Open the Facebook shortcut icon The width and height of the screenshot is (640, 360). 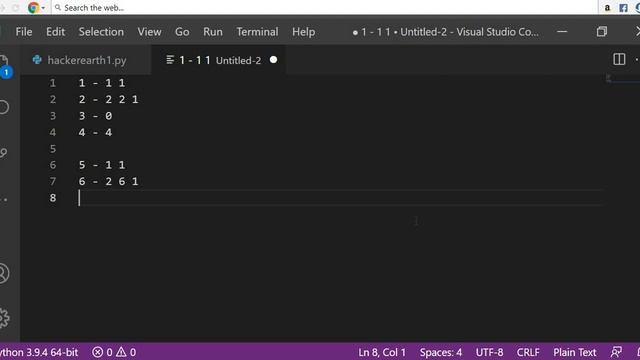coord(623,7)
